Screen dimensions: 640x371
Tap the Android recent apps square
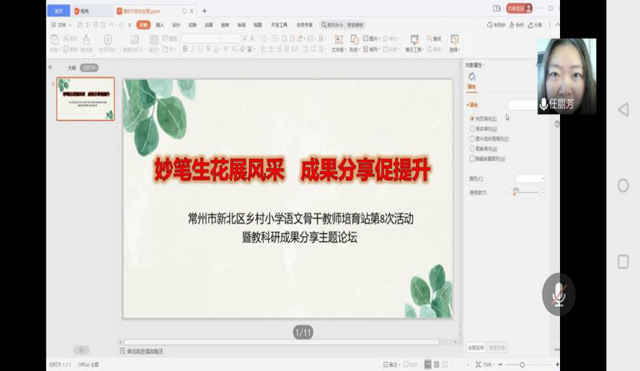coord(623,262)
